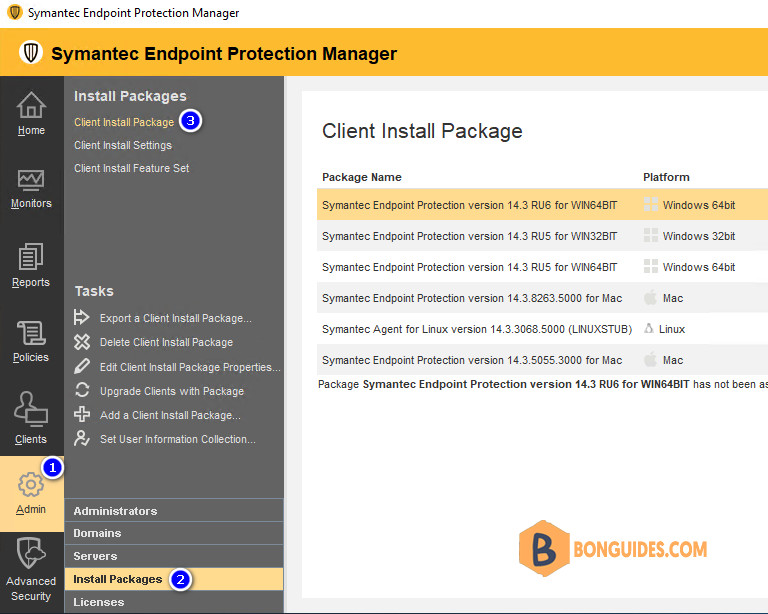Select the 14.3 RU6 for WIN64BIT package
Screen dimensions: 768x614
click(x=542, y=205)
